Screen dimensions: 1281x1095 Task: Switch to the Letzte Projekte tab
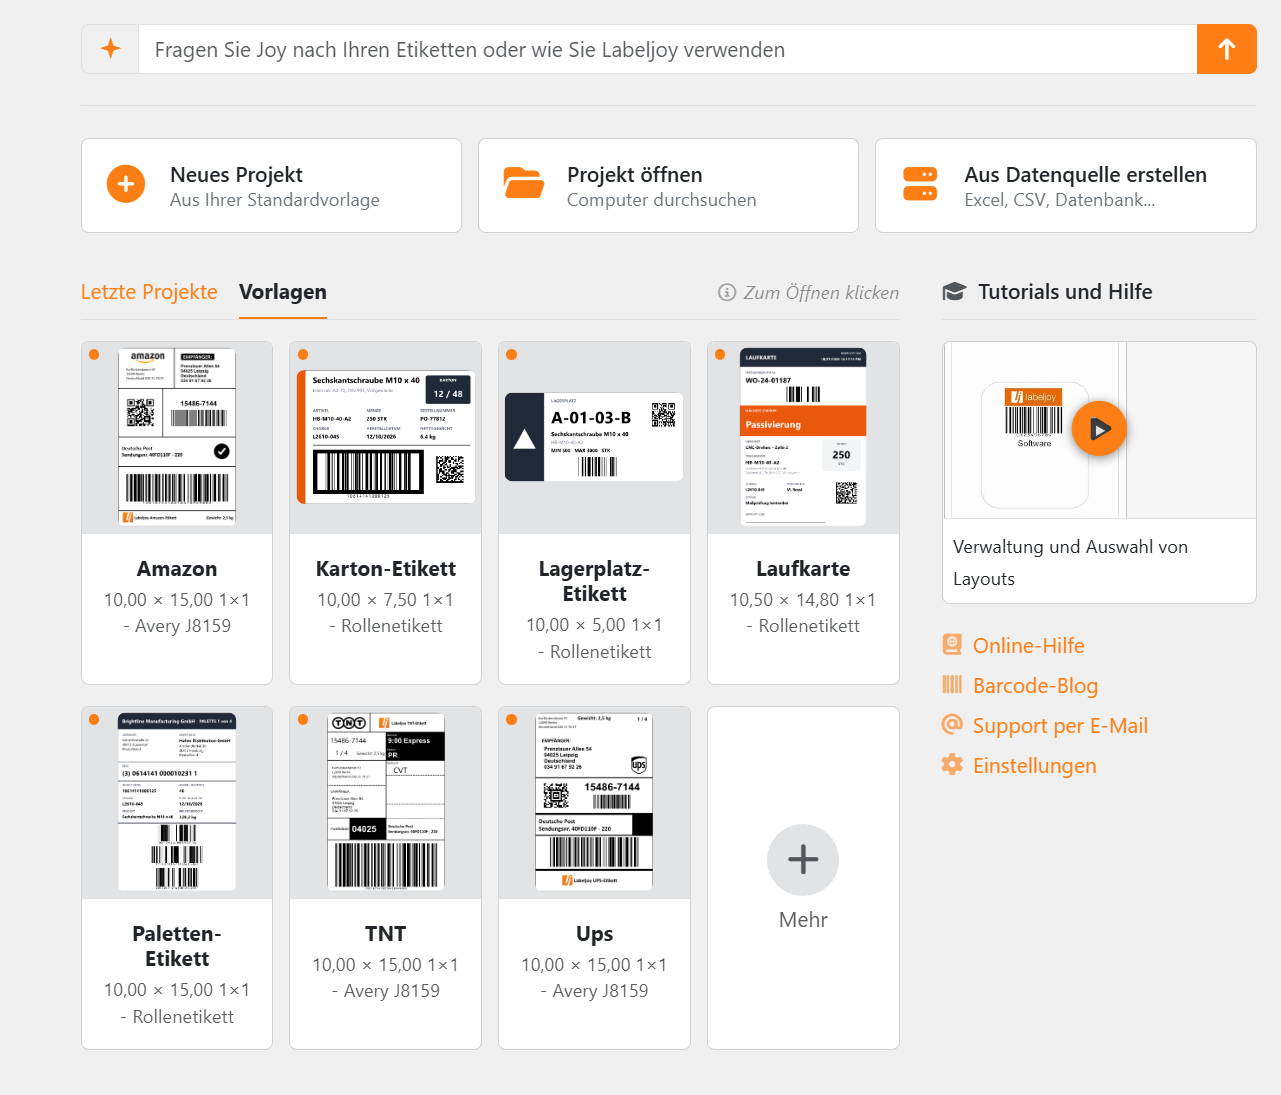coord(149,292)
